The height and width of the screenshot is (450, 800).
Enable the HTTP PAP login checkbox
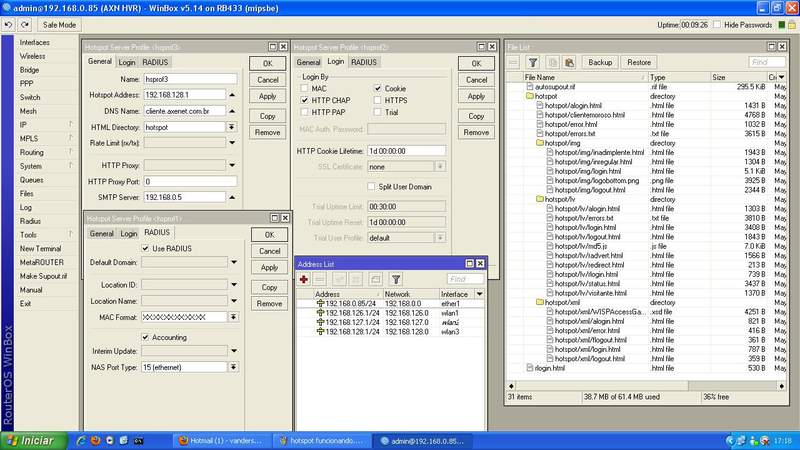(x=305, y=114)
